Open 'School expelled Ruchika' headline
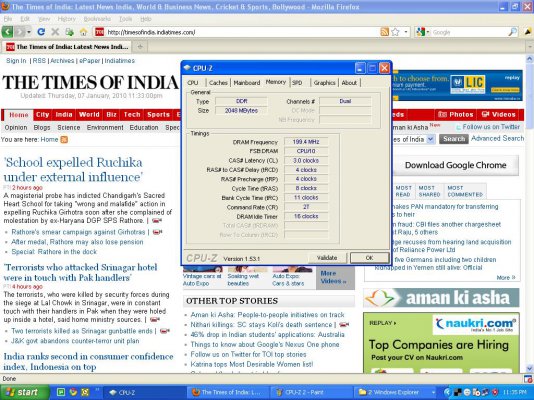Viewport: 534px width, 400px height. click(x=73, y=170)
